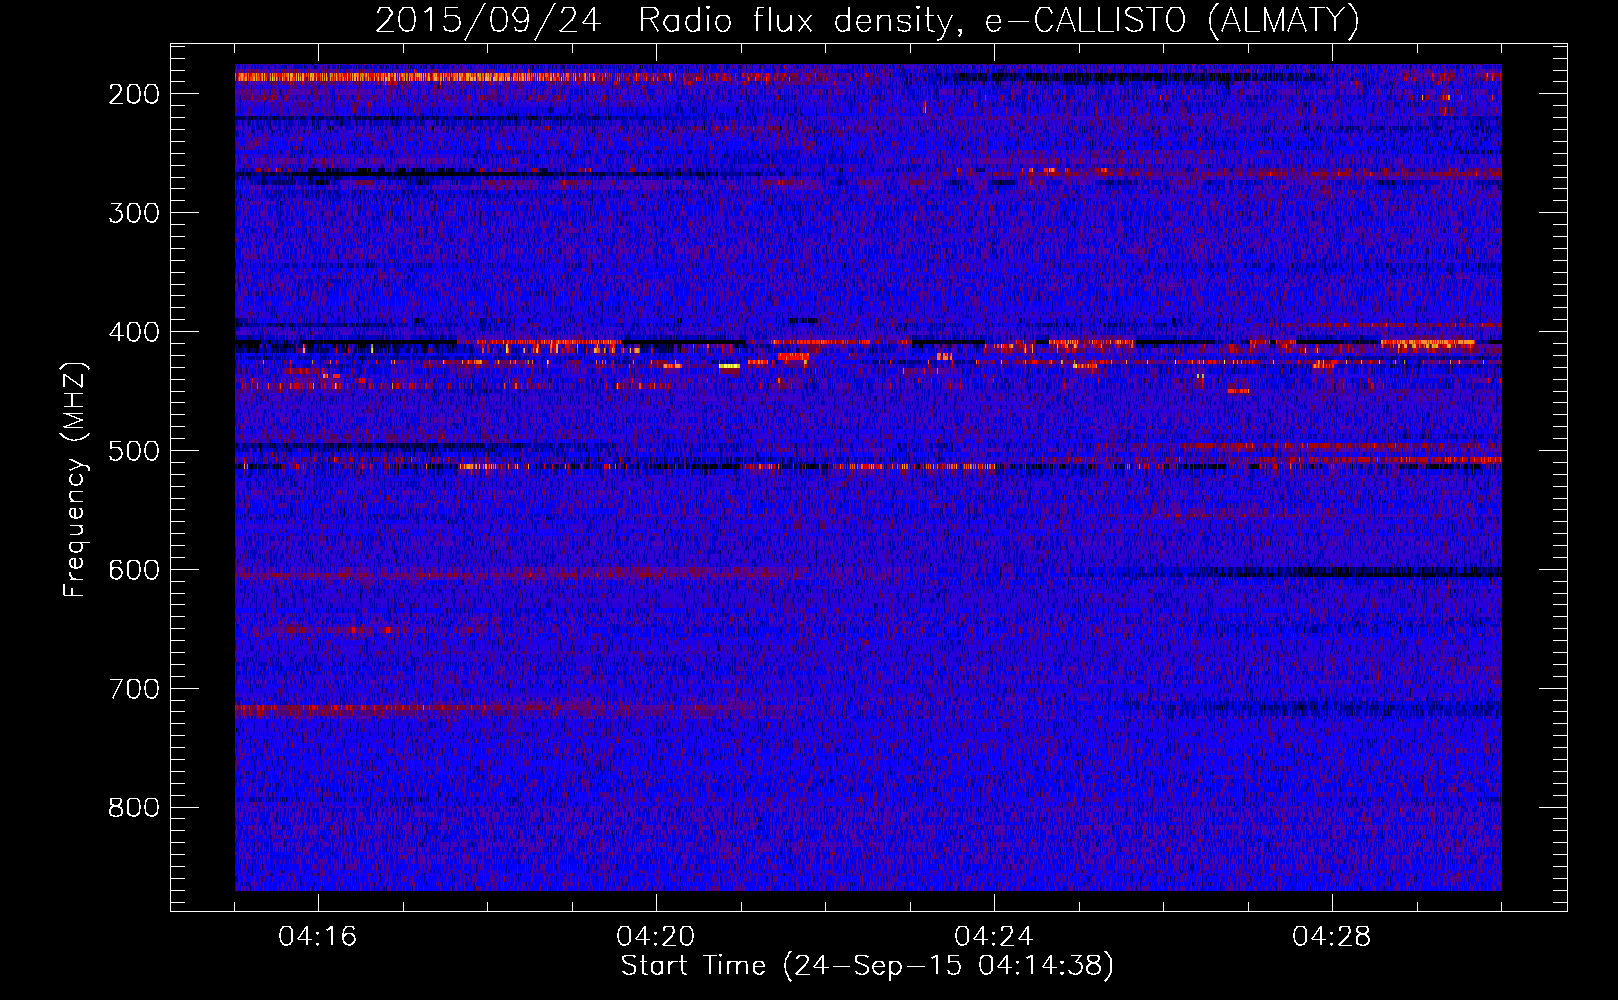Click the 600 frequency tick label
Image resolution: width=1618 pixels, height=1000 pixels.
point(134,570)
